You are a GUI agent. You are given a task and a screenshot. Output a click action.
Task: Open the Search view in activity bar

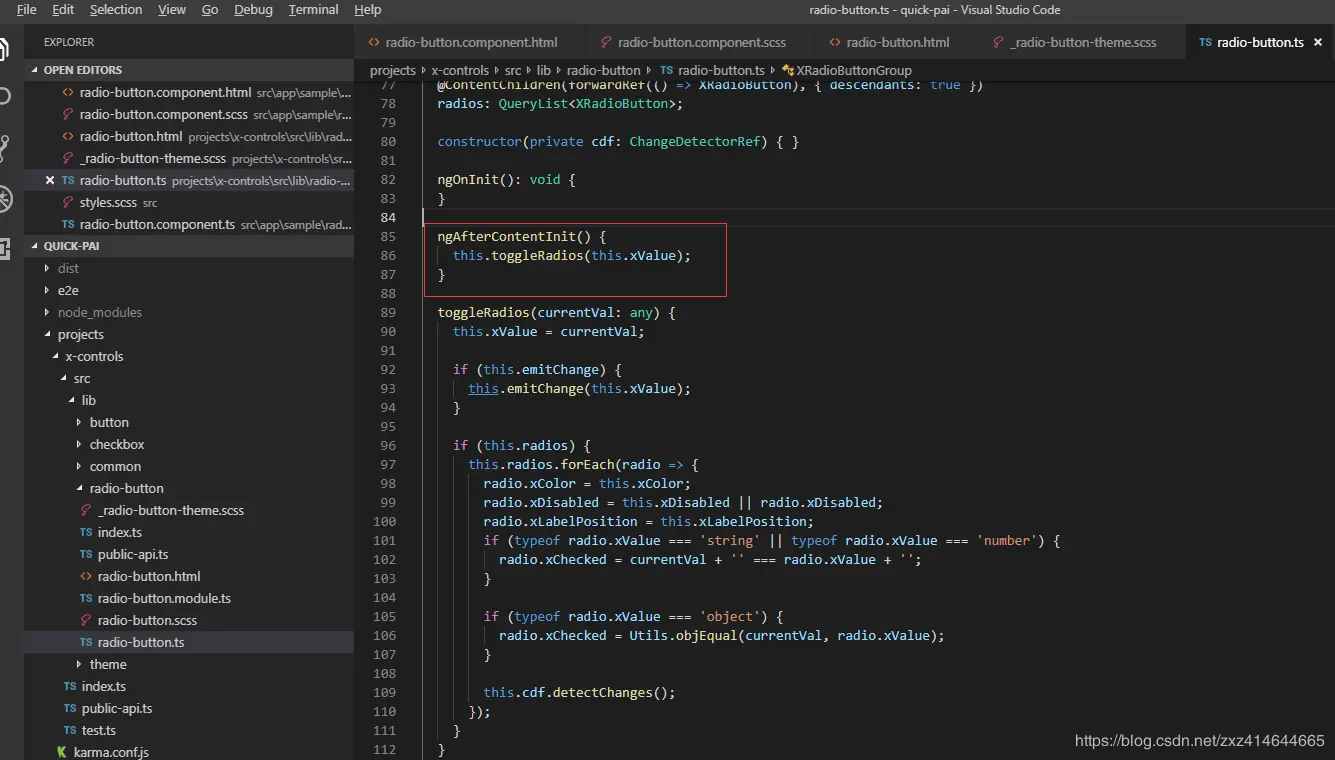5,97
